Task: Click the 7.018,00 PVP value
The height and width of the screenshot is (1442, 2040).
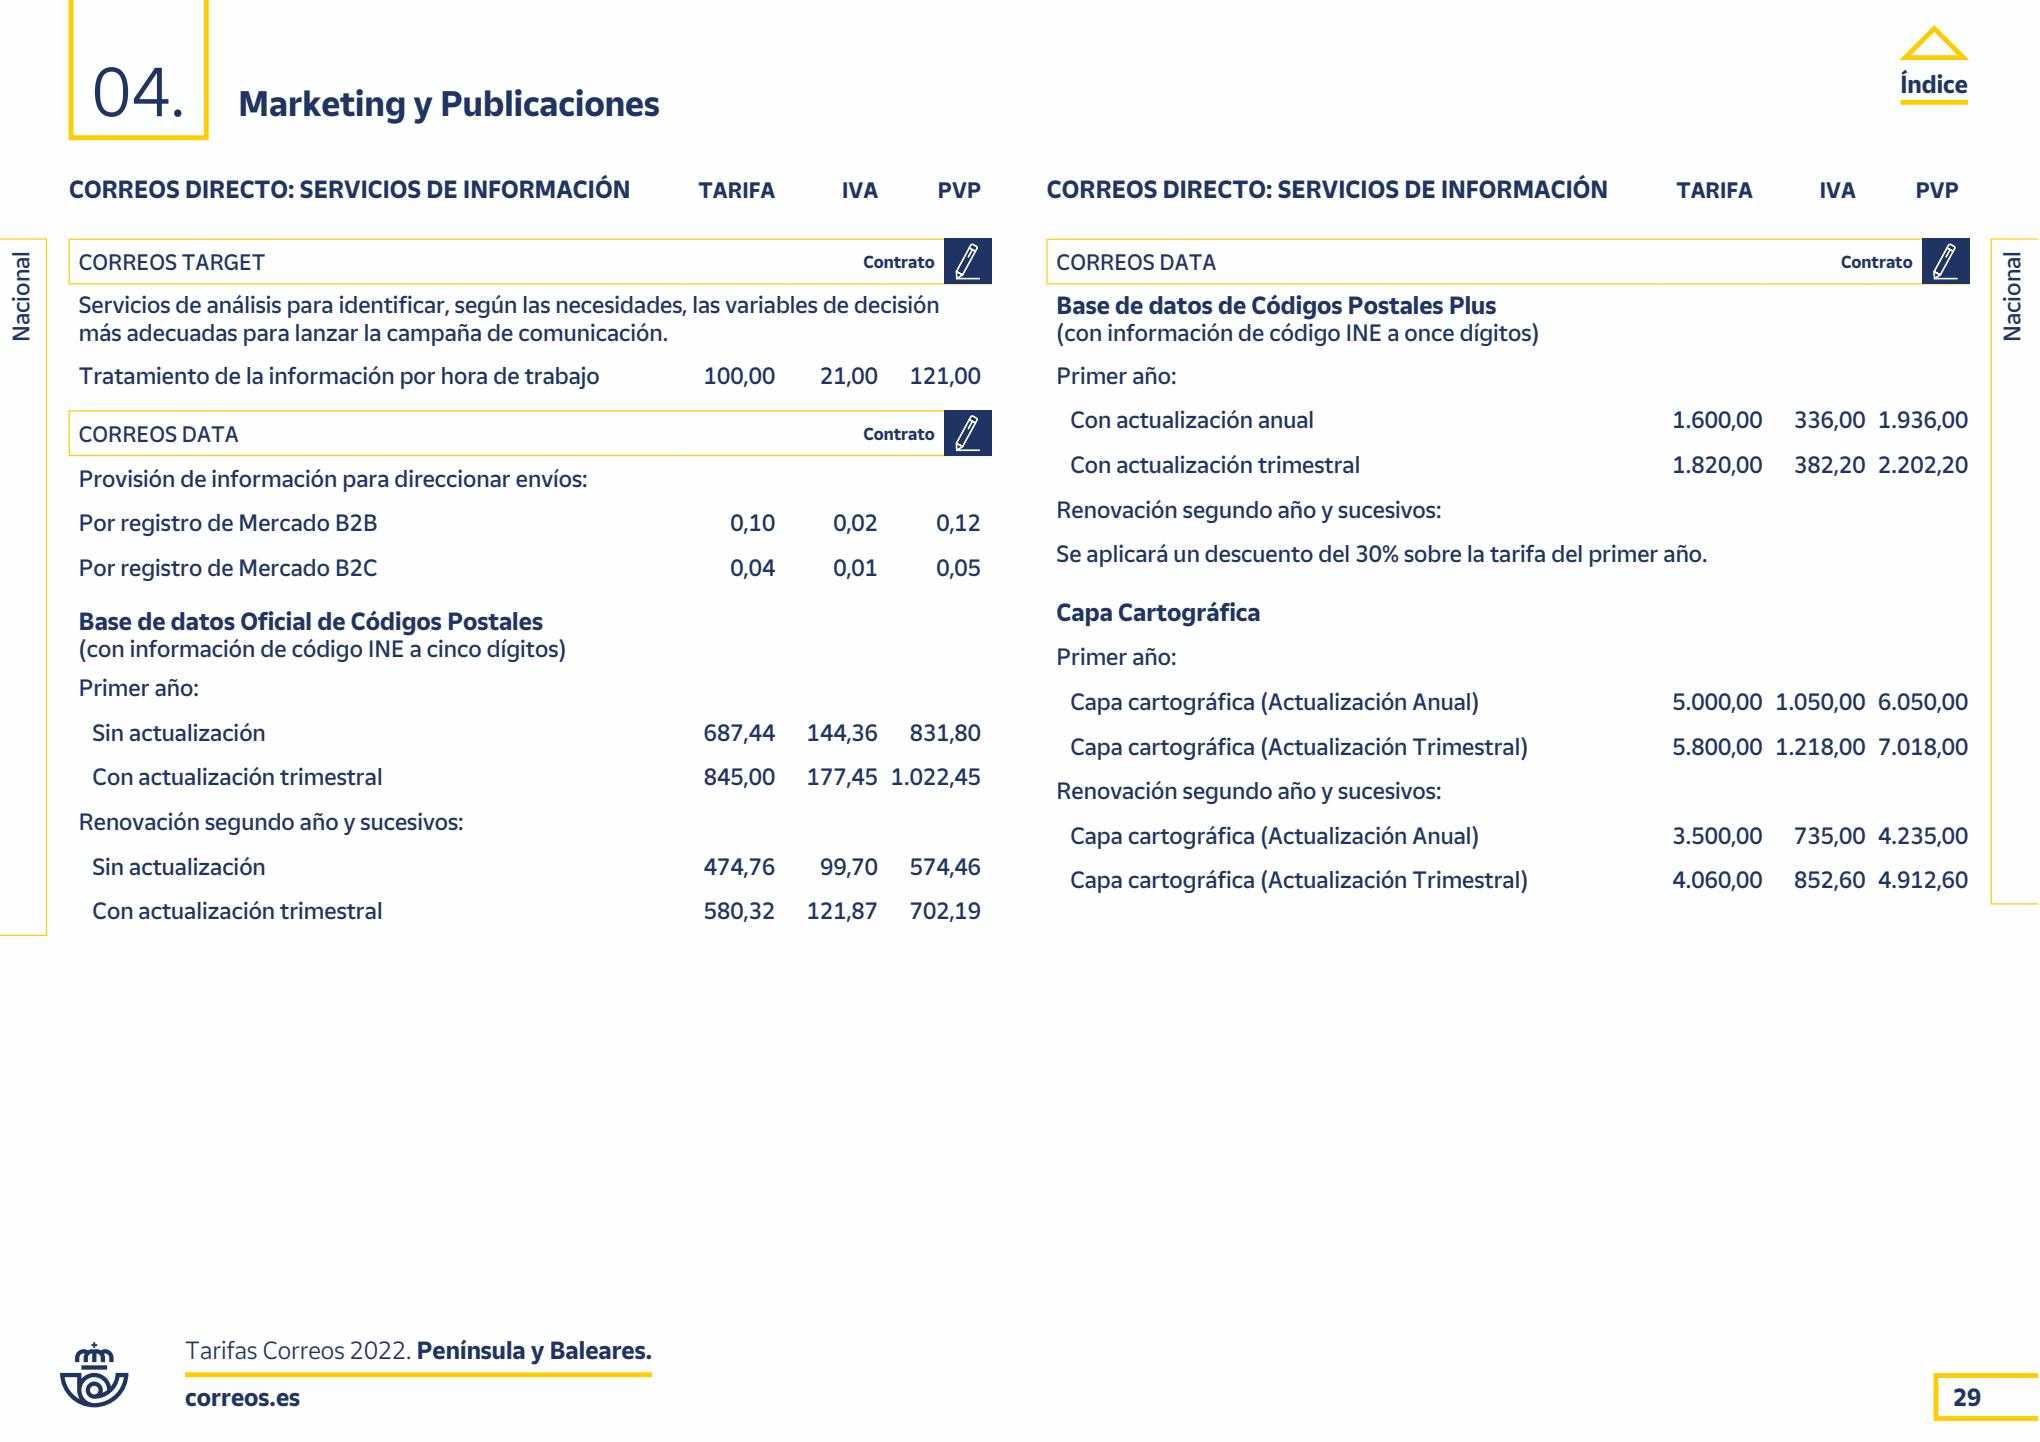Action: [x=1922, y=747]
